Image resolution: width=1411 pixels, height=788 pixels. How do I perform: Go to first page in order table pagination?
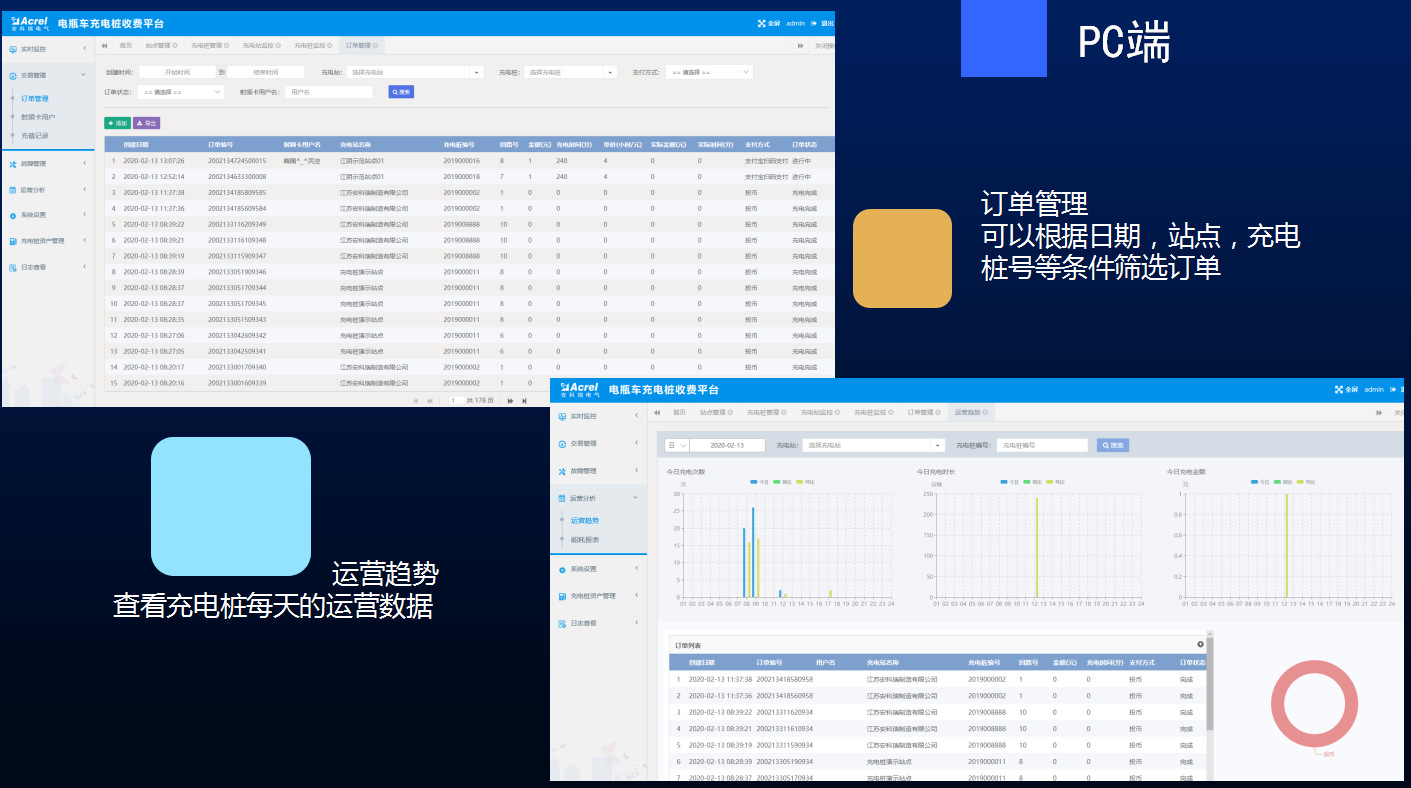click(x=417, y=400)
